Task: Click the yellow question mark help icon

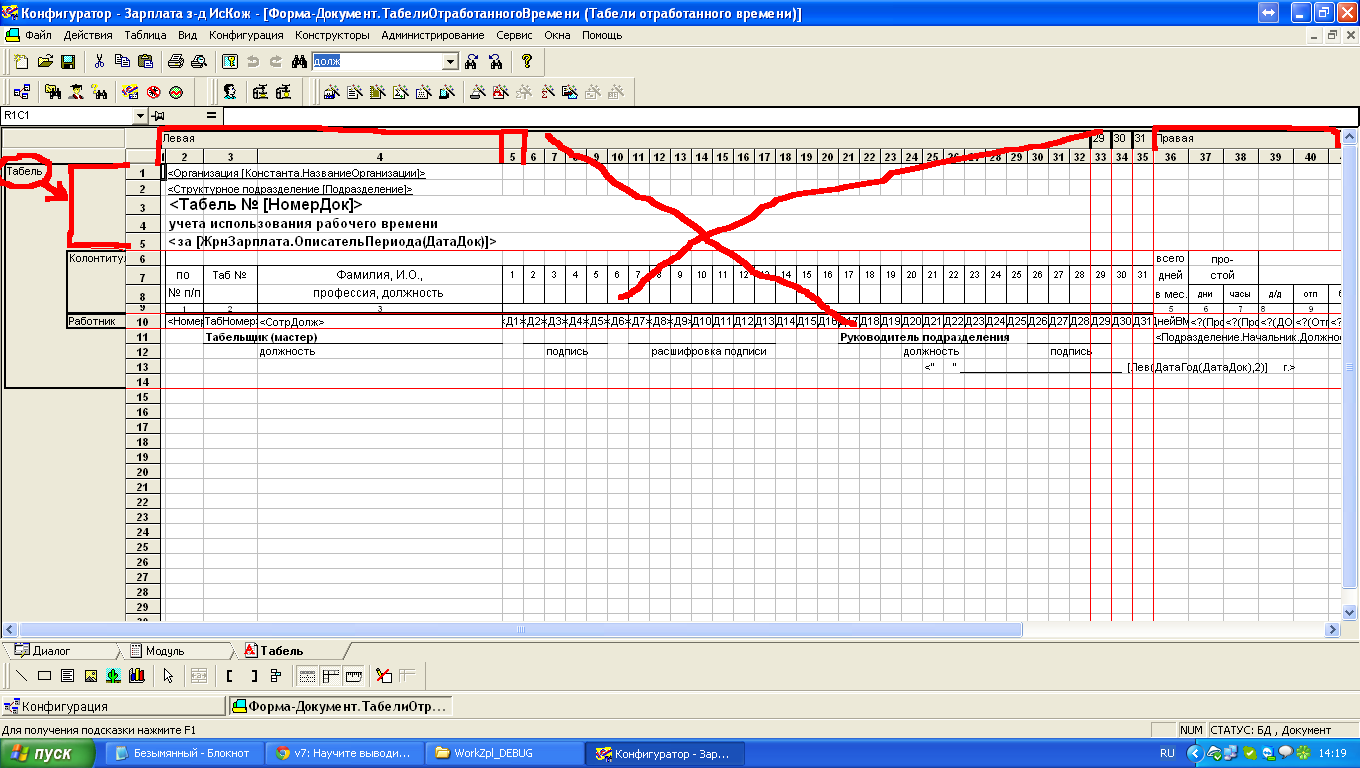Action: 527,61
